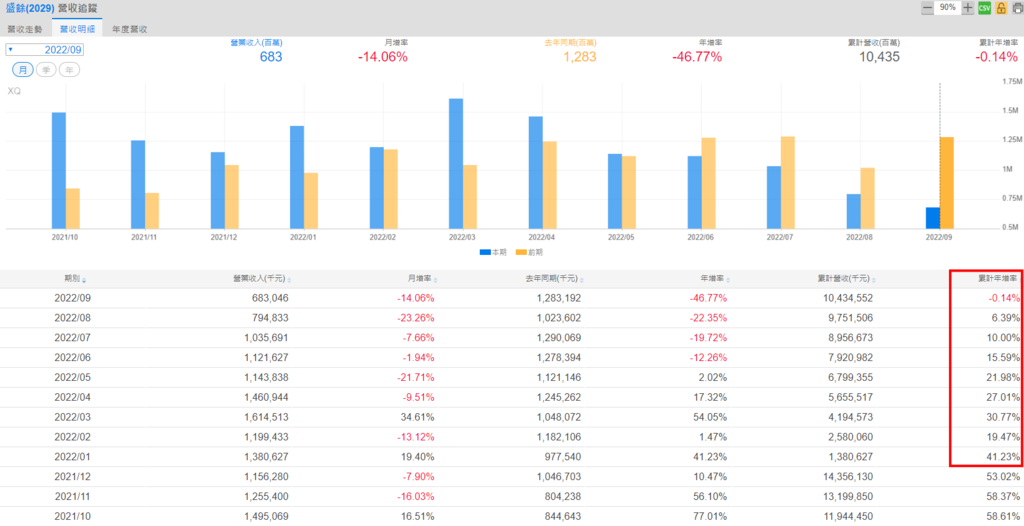Viewport: 1024px width, 526px height.
Task: Click prior-year value 1,245,262 cell
Action: tap(558, 397)
